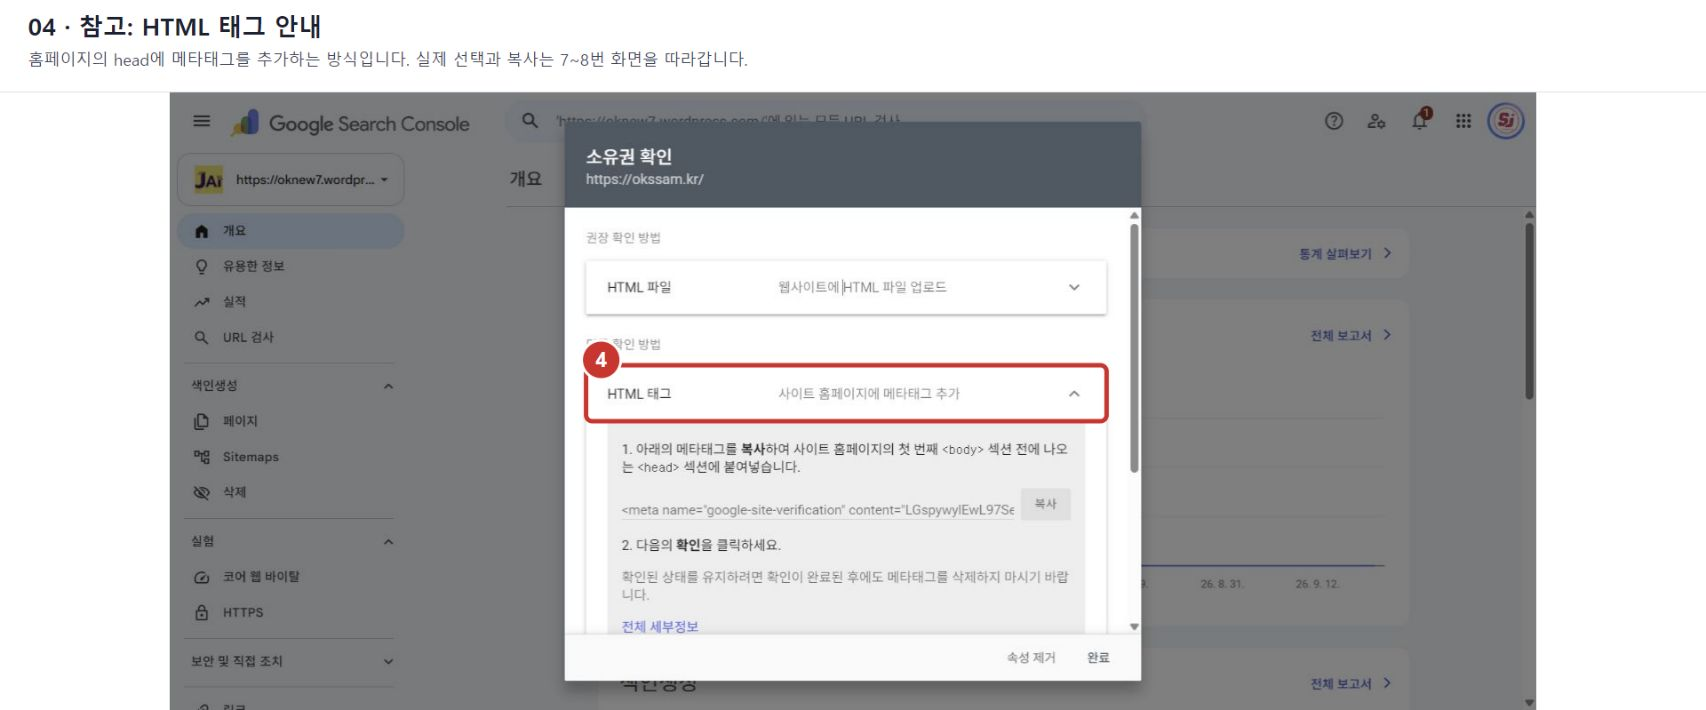Expand the 보안 및 직접 조치 section
The height and width of the screenshot is (710, 1706).
[x=388, y=661]
